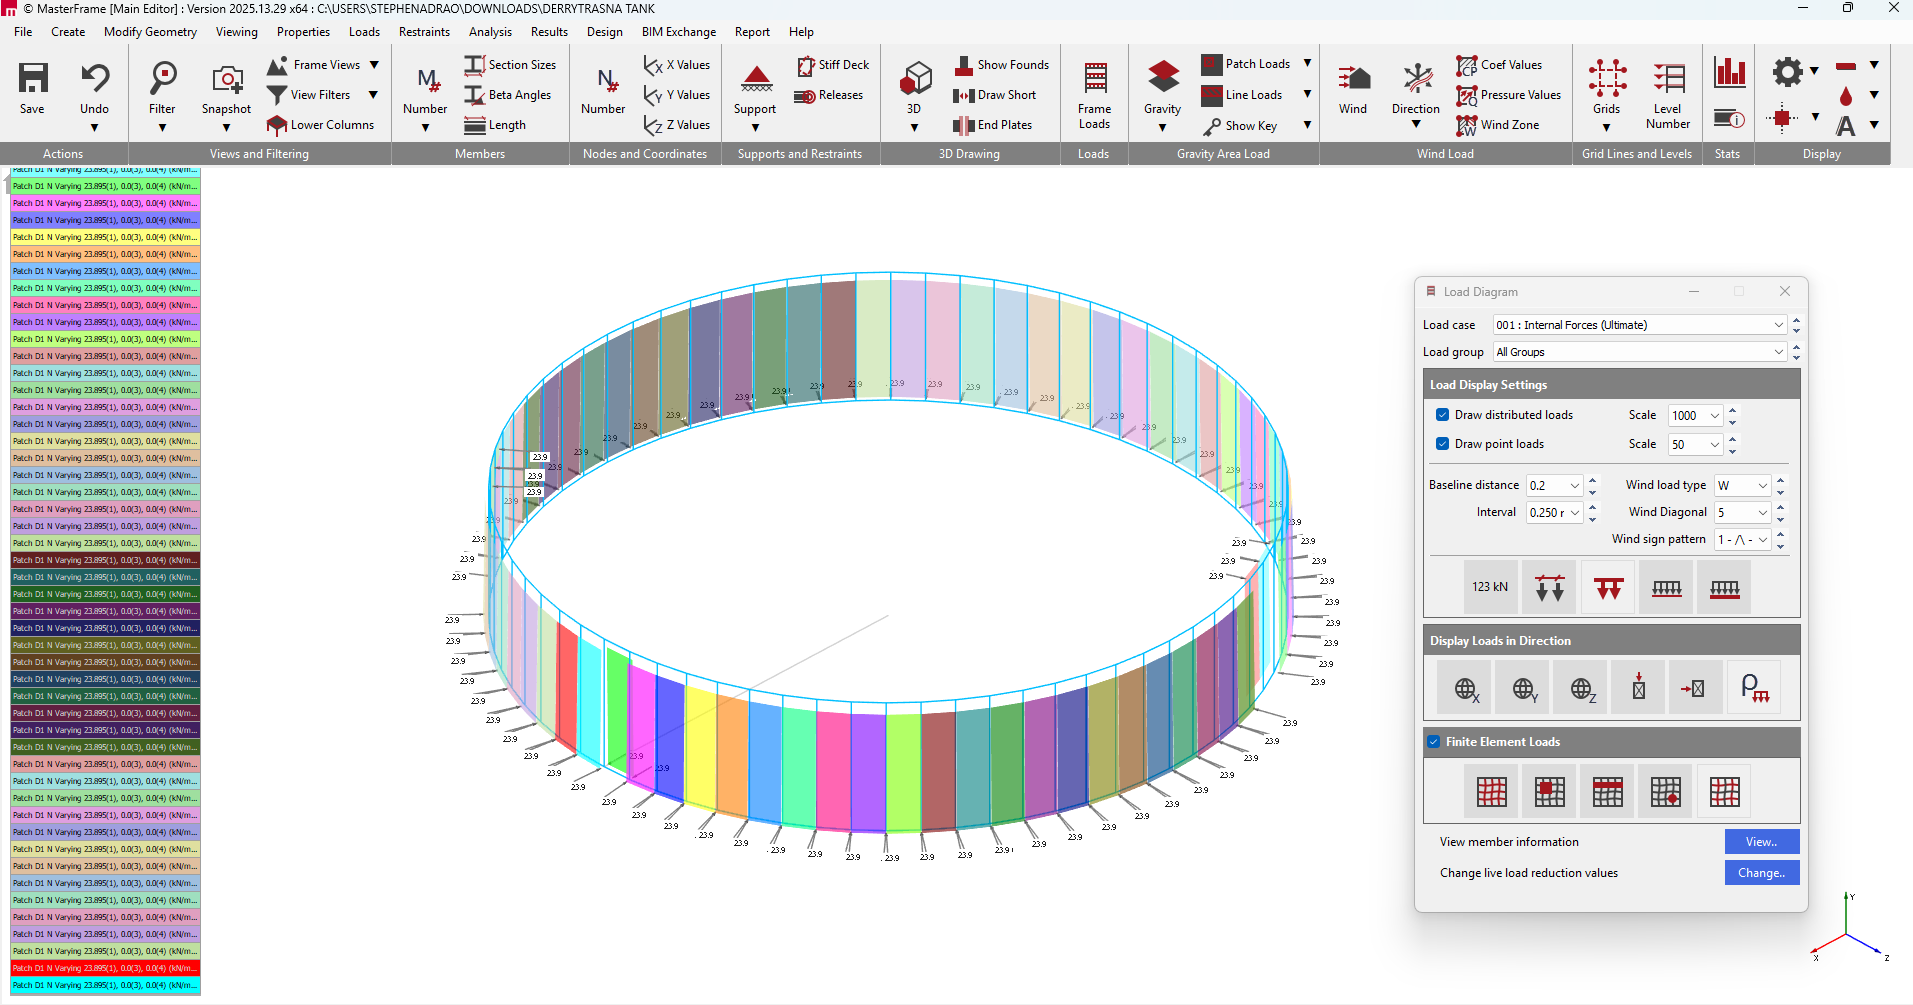Disable the Finite Element Loads checkbox
The height and width of the screenshot is (1005, 1913).
[1434, 742]
